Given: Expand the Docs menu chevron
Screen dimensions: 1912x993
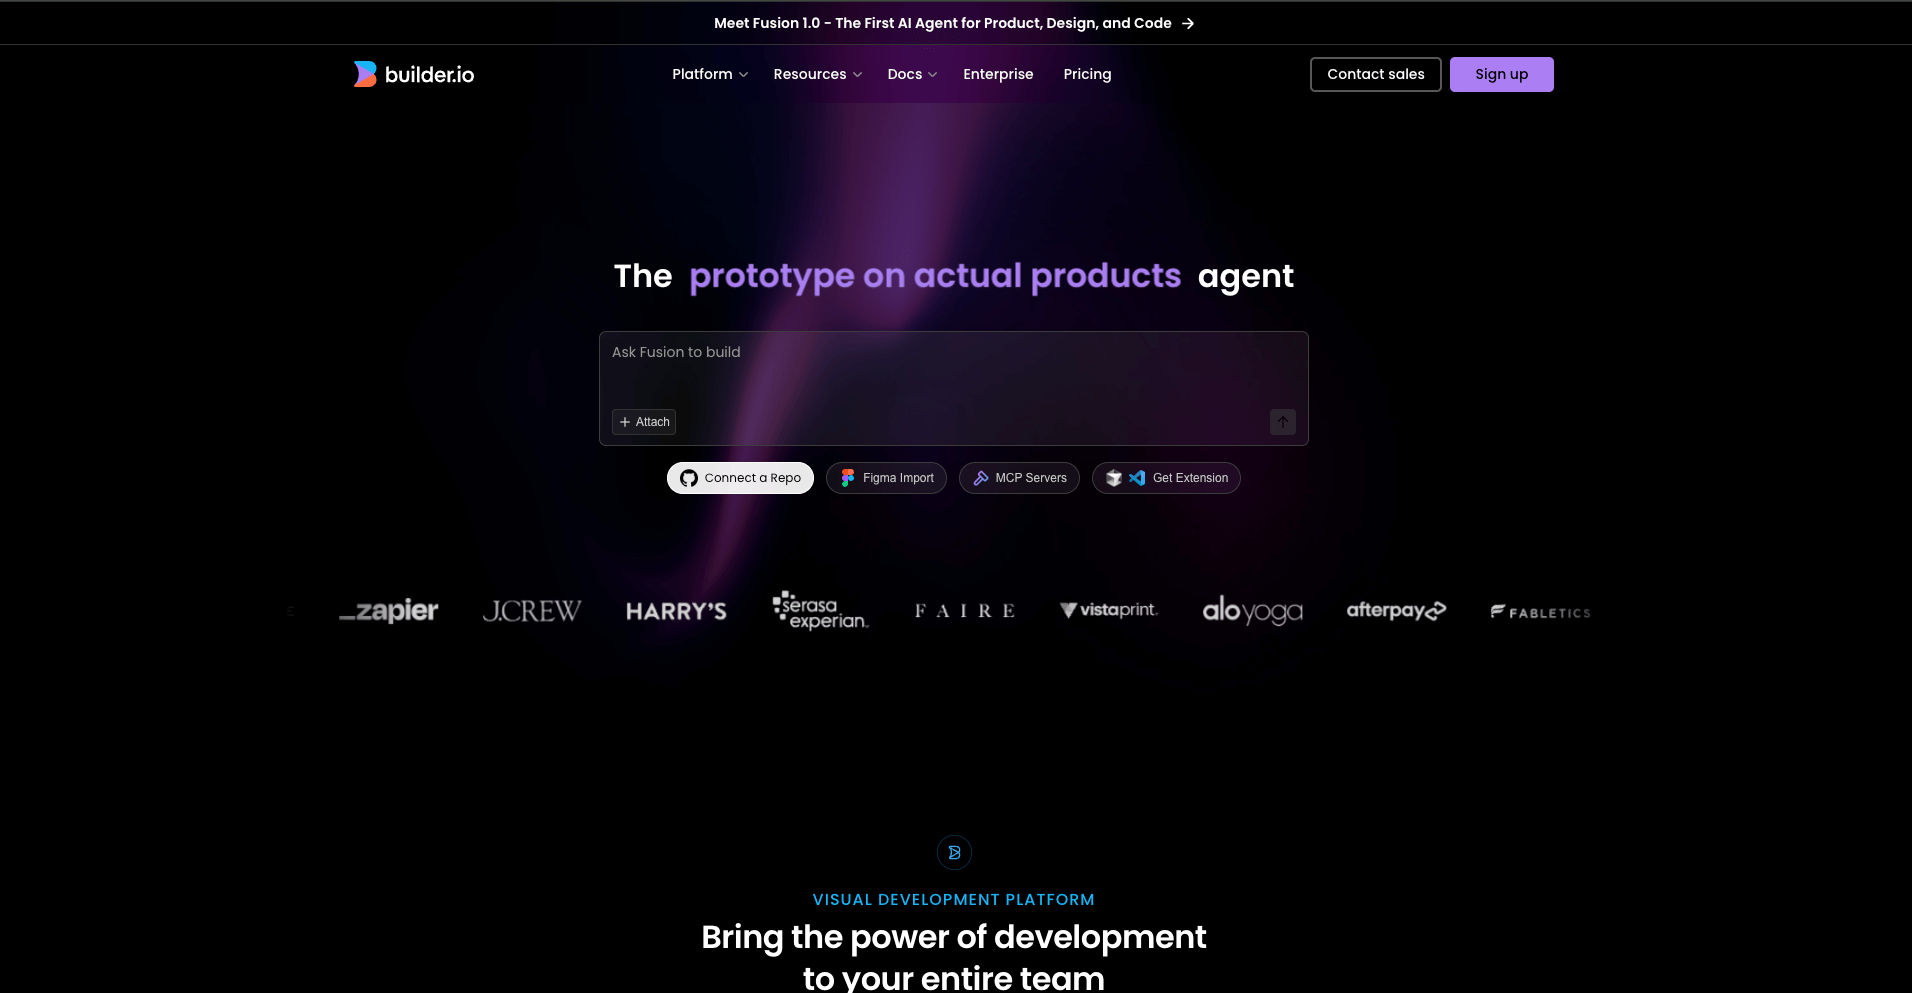Looking at the screenshot, I should (x=932, y=75).
